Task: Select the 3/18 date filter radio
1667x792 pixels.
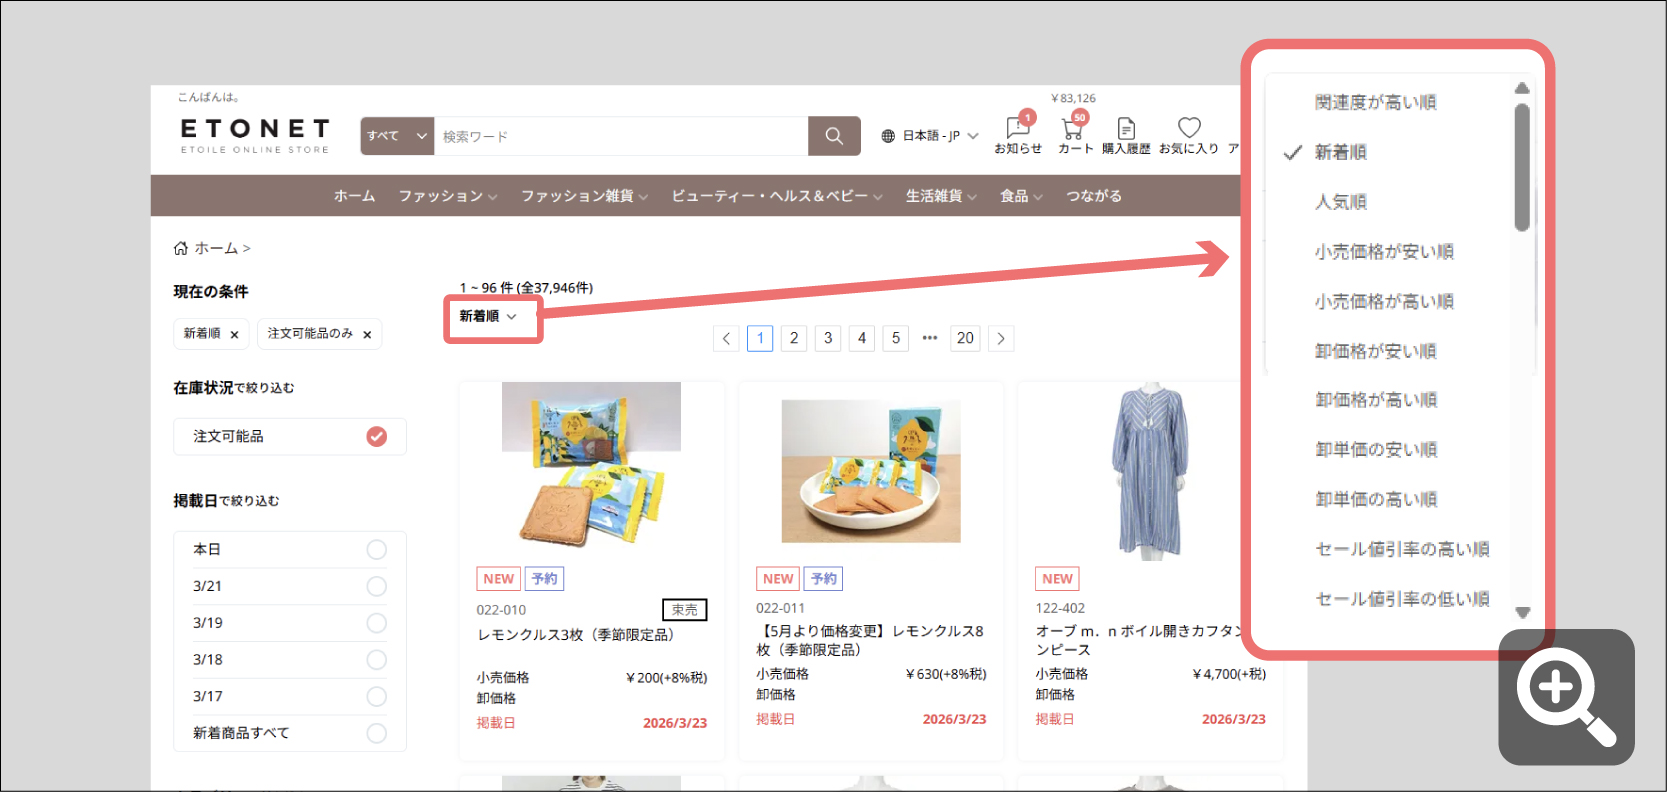Action: 376,660
